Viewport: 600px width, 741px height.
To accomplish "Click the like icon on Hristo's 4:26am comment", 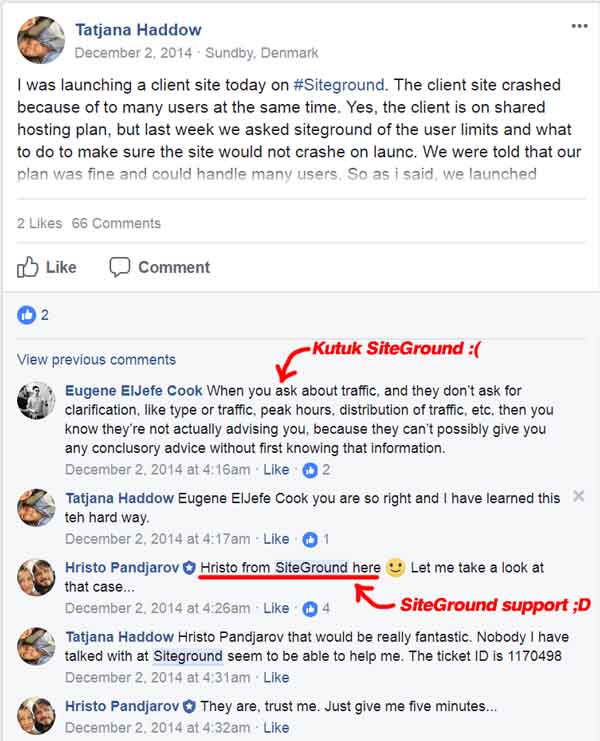I will pos(310,609).
